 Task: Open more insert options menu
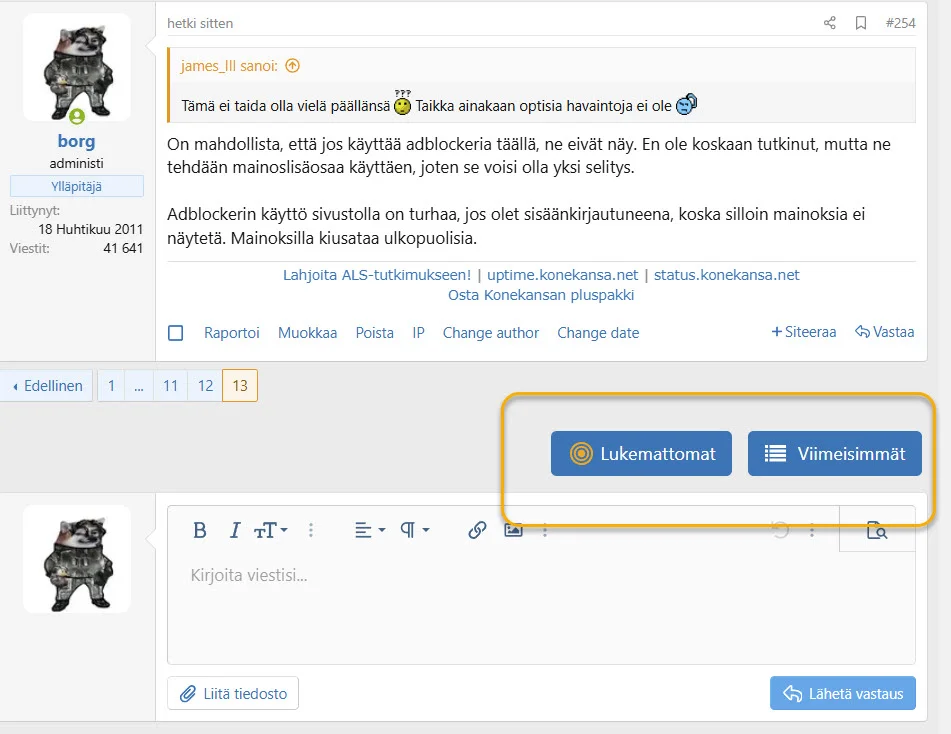(x=545, y=530)
